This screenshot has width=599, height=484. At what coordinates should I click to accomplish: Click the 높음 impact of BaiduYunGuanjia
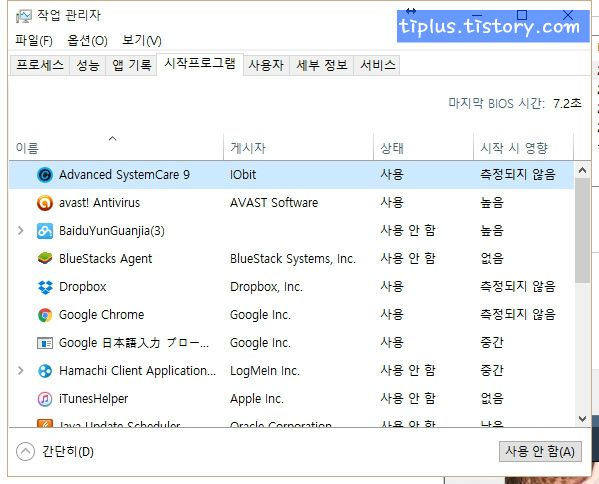tap(492, 231)
